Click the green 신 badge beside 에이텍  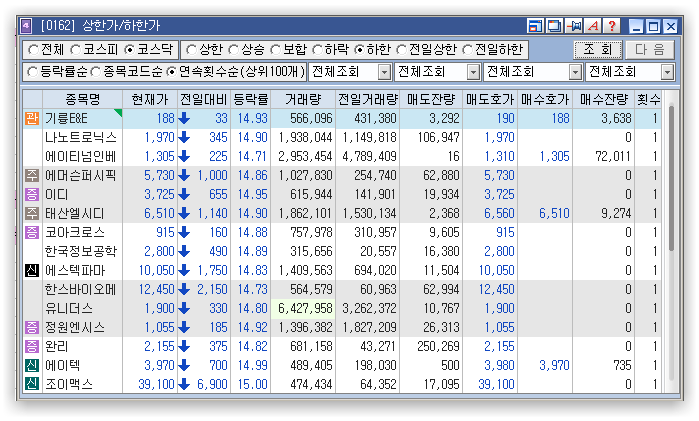[x=32, y=365]
